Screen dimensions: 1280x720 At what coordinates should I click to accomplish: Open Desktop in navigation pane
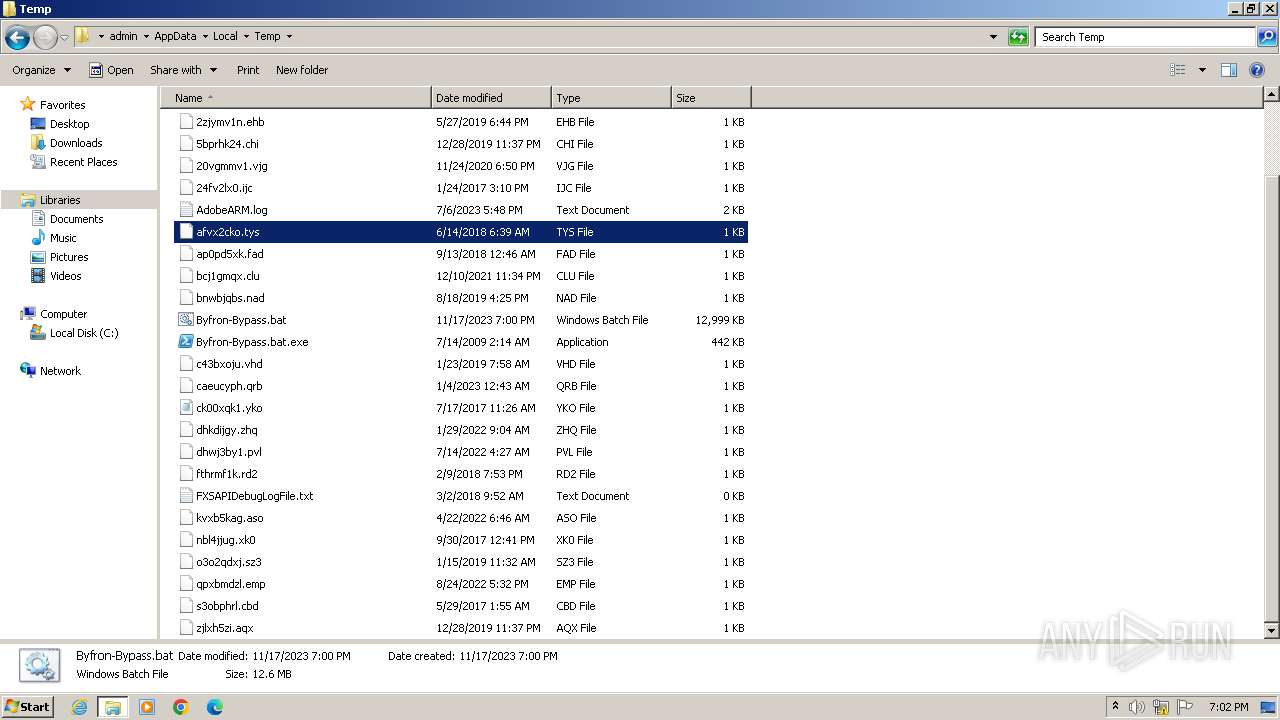(69, 124)
